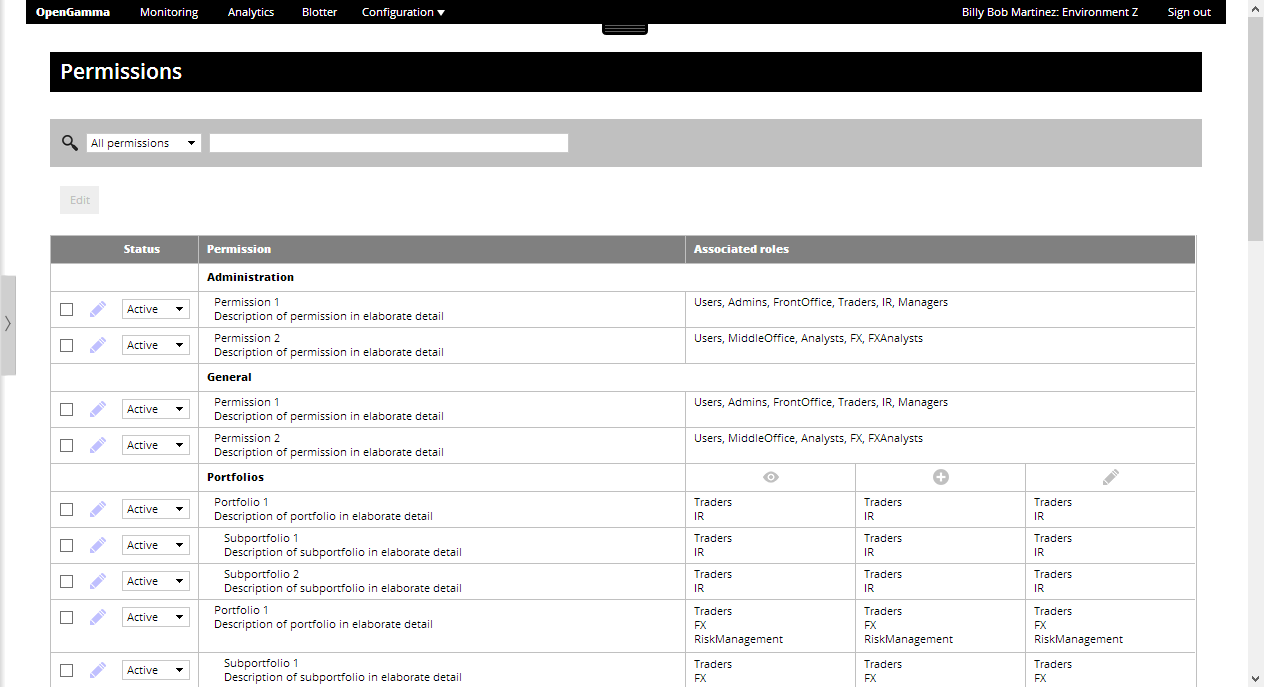Screen dimensions: 1264x687
Task: Click the disabled Edit button
Action: tap(79, 199)
